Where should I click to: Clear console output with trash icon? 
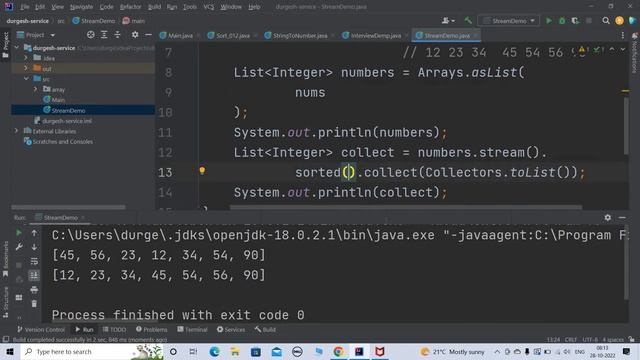pos(34,304)
